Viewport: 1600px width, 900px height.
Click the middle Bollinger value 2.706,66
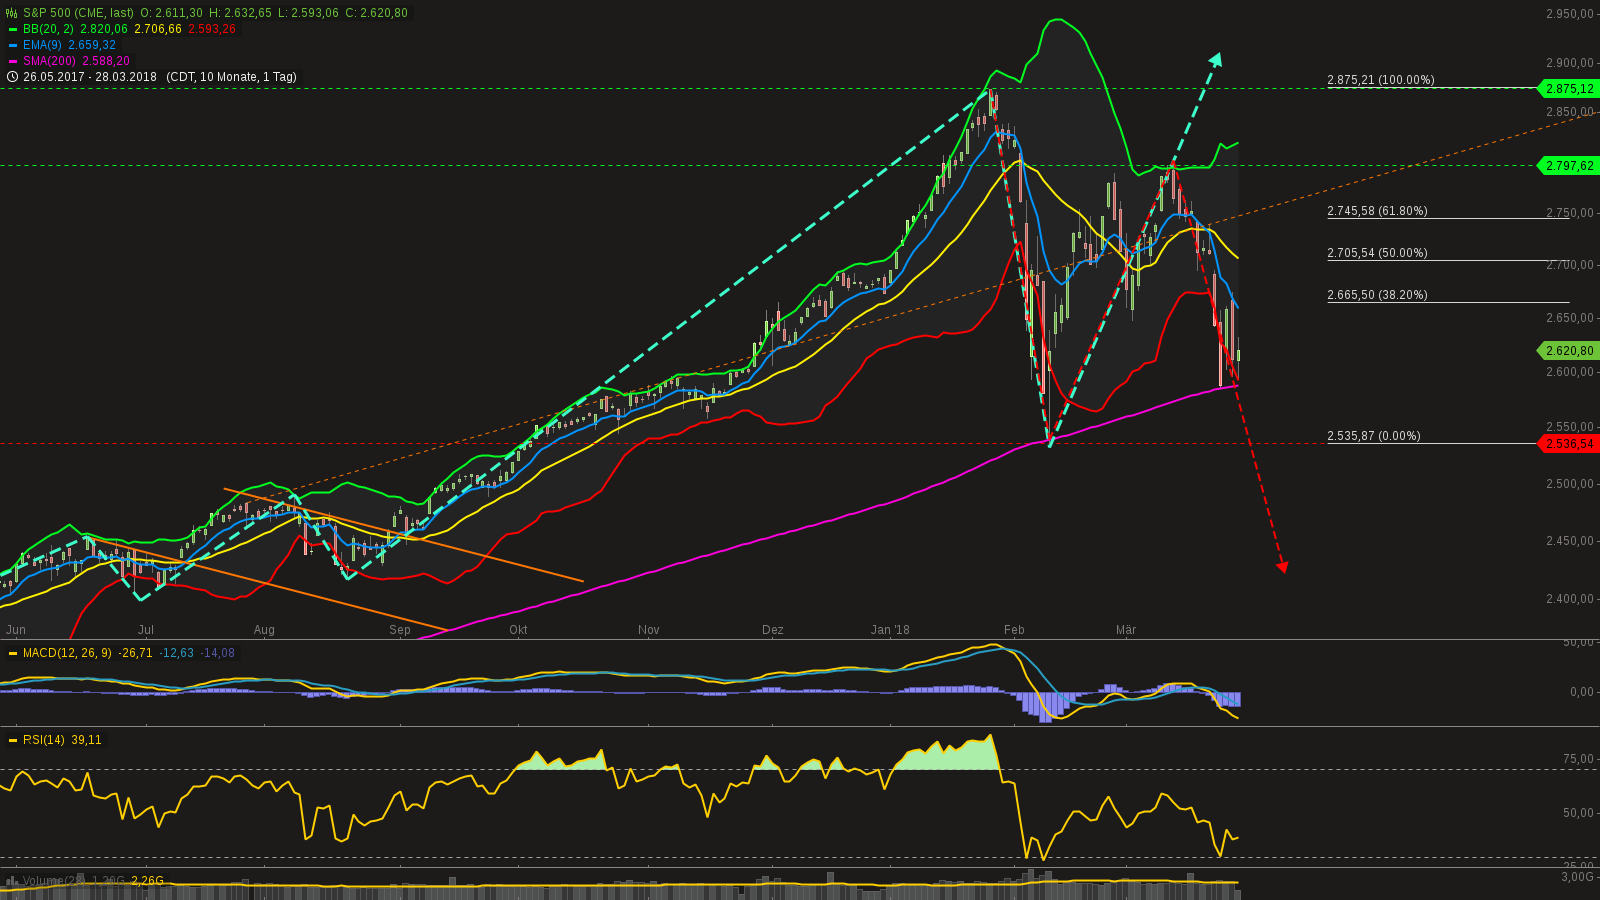[x=158, y=29]
